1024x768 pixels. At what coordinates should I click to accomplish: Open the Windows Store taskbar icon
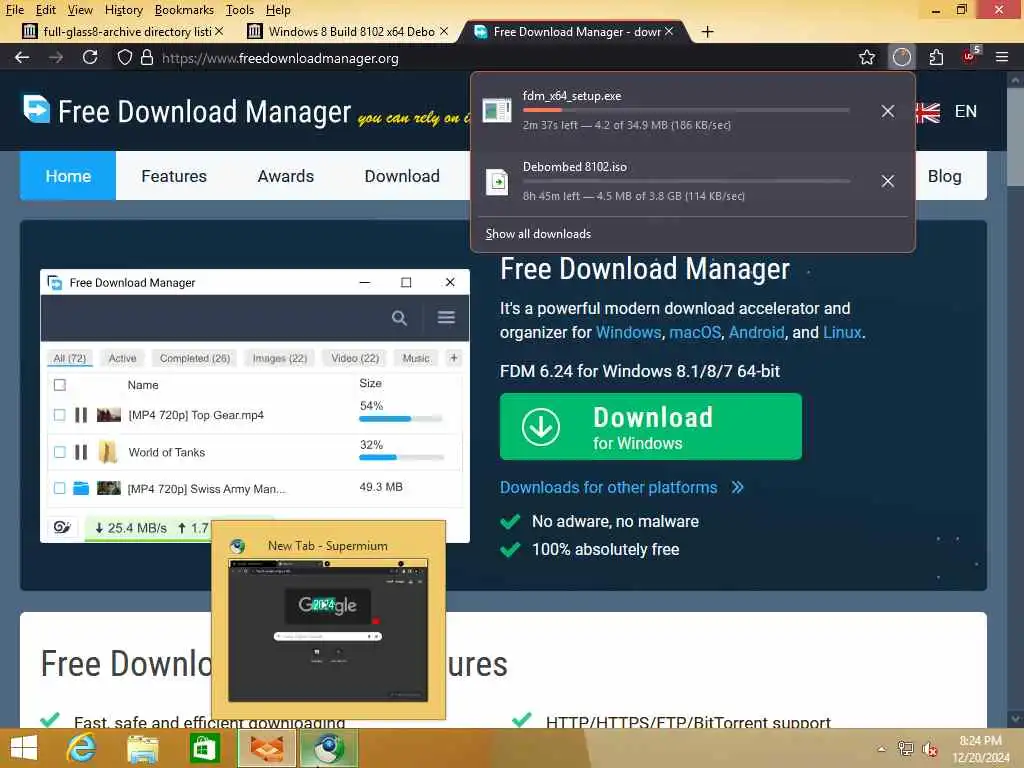pyautogui.click(x=204, y=749)
